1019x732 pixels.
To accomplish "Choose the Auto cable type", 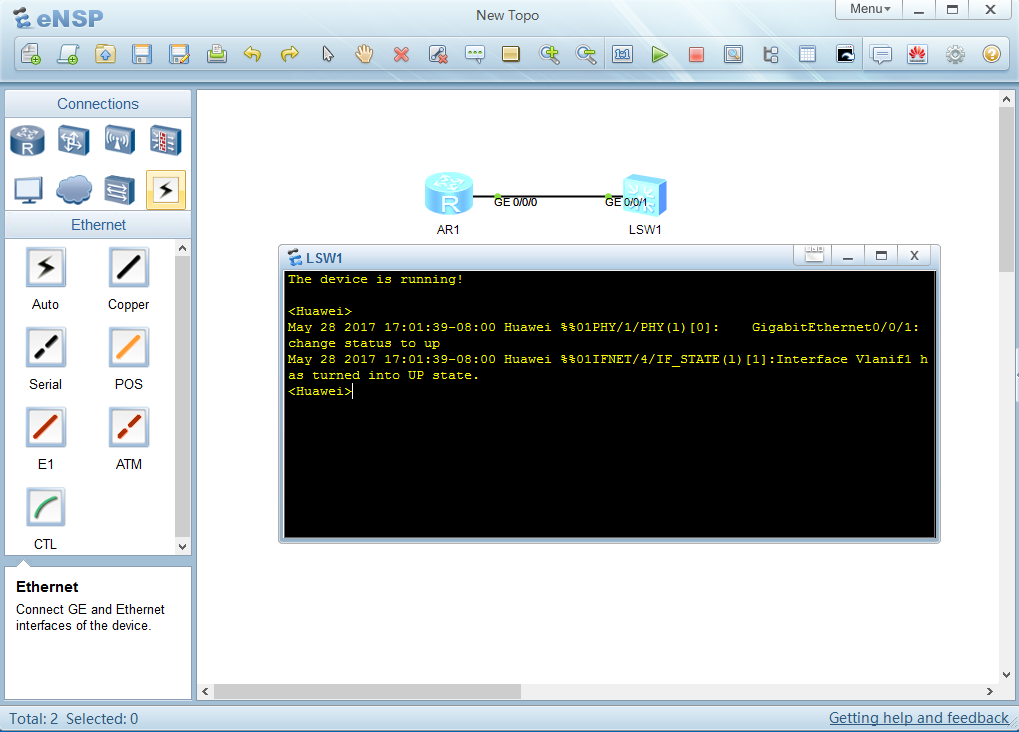I will [45, 267].
